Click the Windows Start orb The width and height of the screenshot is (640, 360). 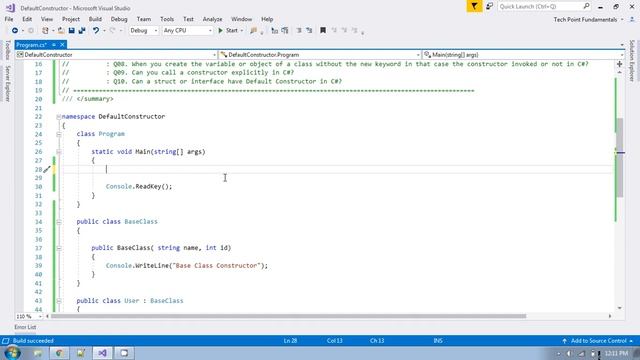(x=12, y=353)
